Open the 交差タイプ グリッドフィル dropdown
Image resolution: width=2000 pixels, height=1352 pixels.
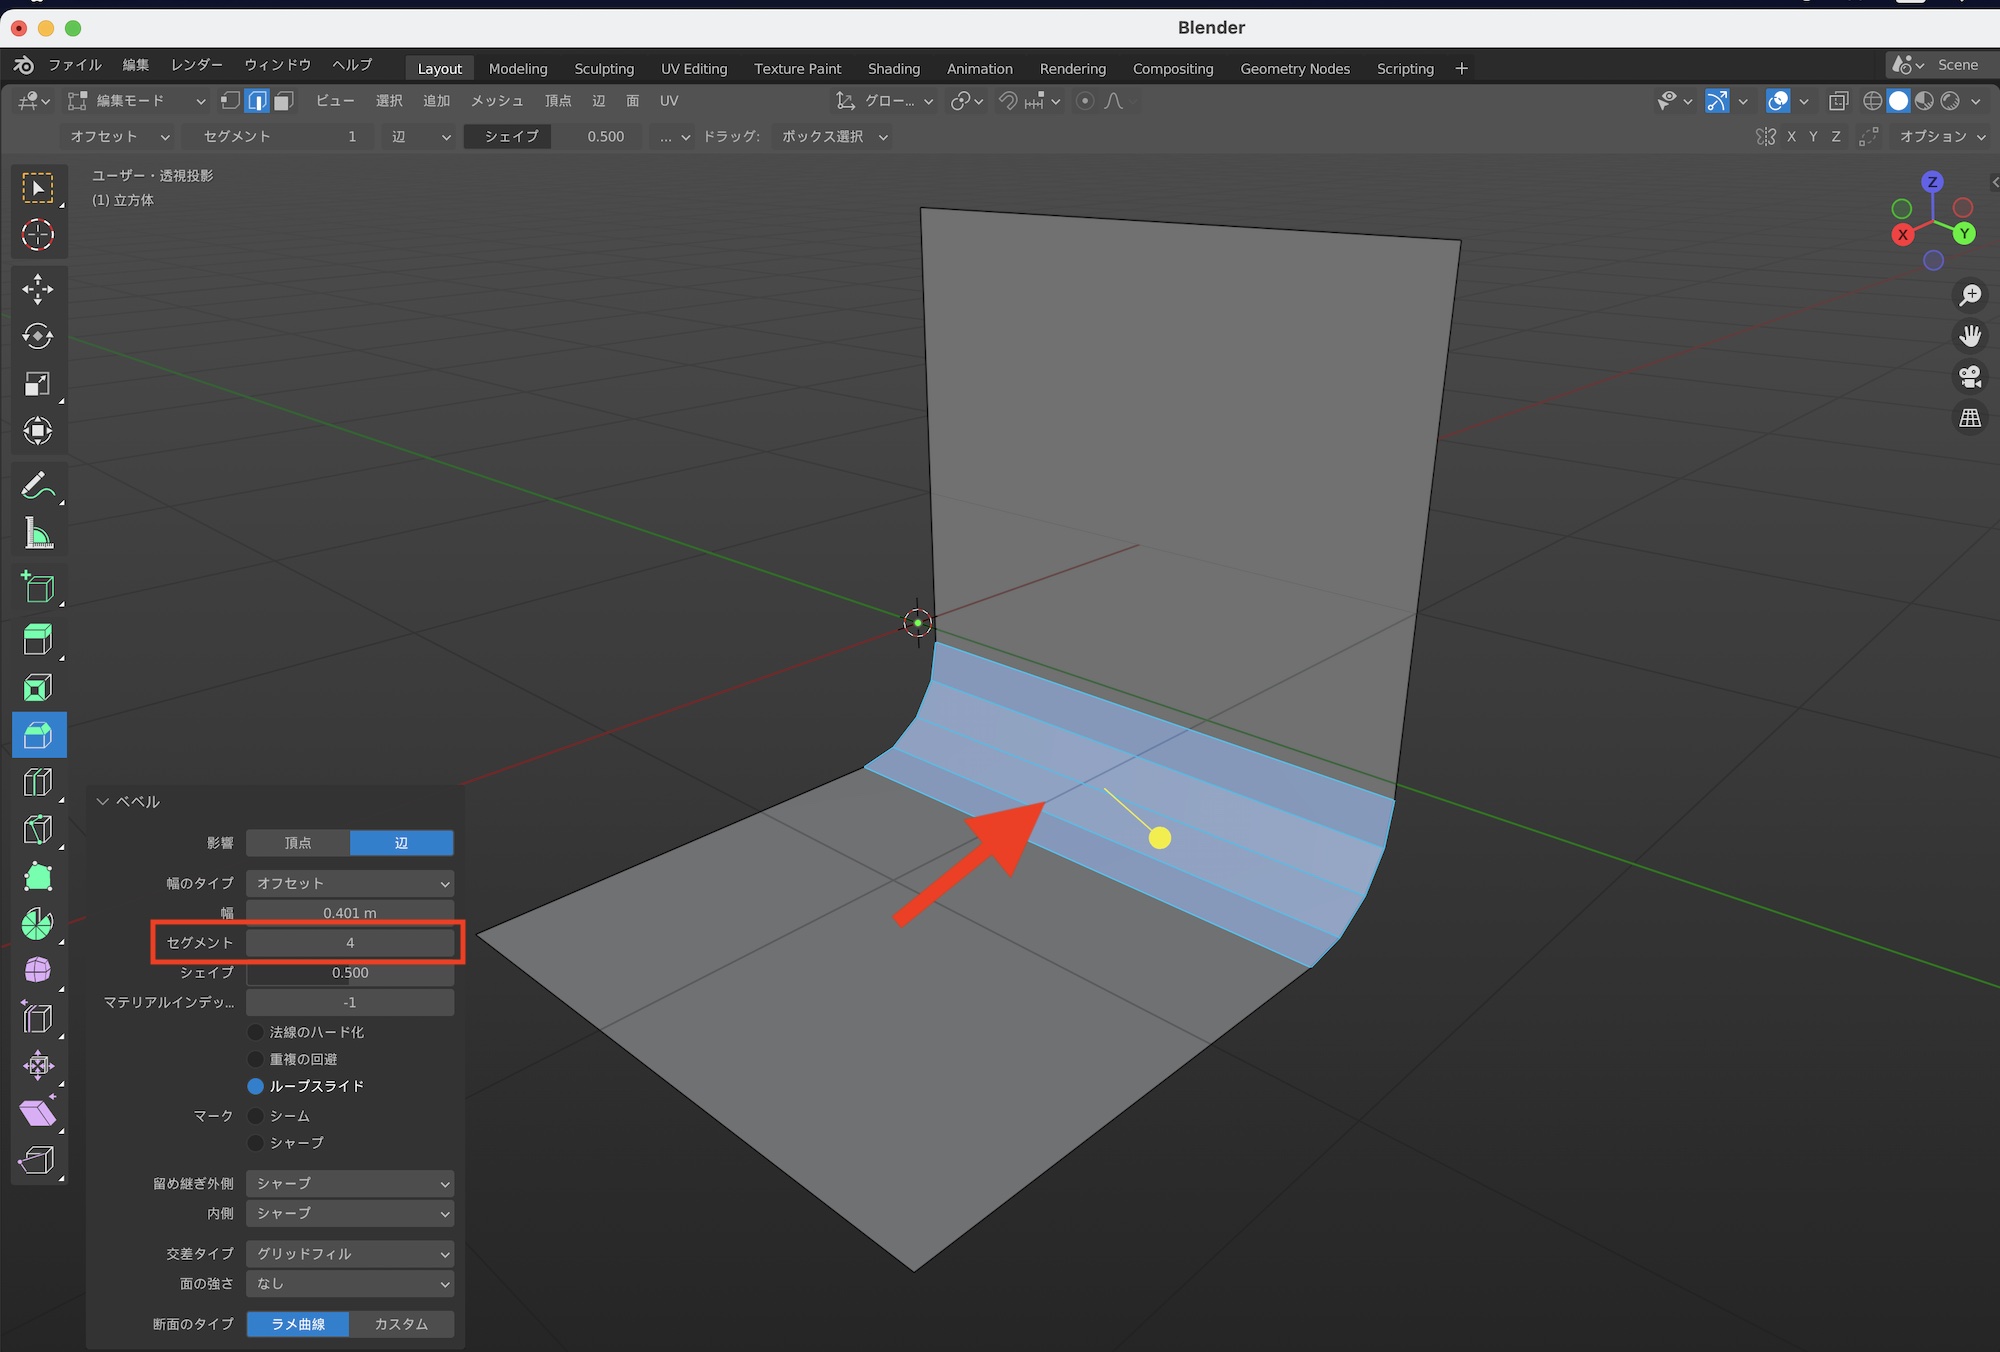coord(350,1253)
